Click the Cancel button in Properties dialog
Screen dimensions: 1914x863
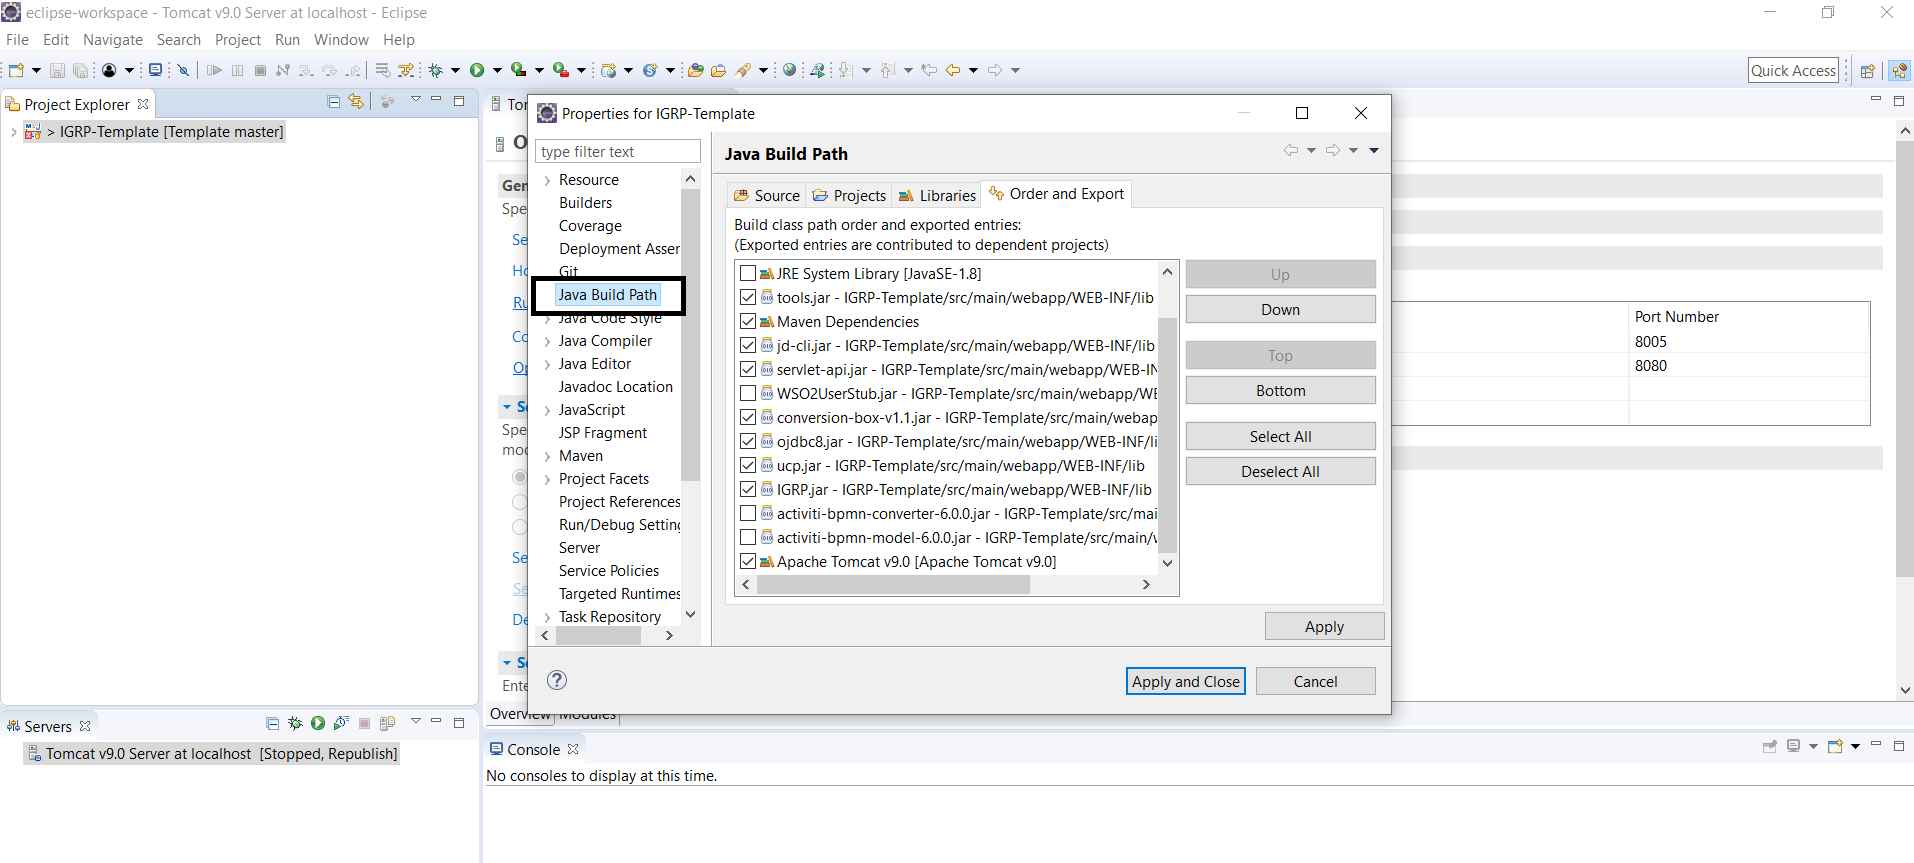pos(1315,681)
